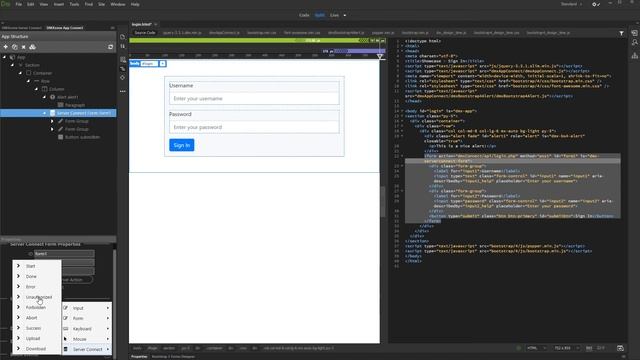This screenshot has height=360, width=640.
Task: Collapse the Row node in structure tree
Action: pos(28,81)
